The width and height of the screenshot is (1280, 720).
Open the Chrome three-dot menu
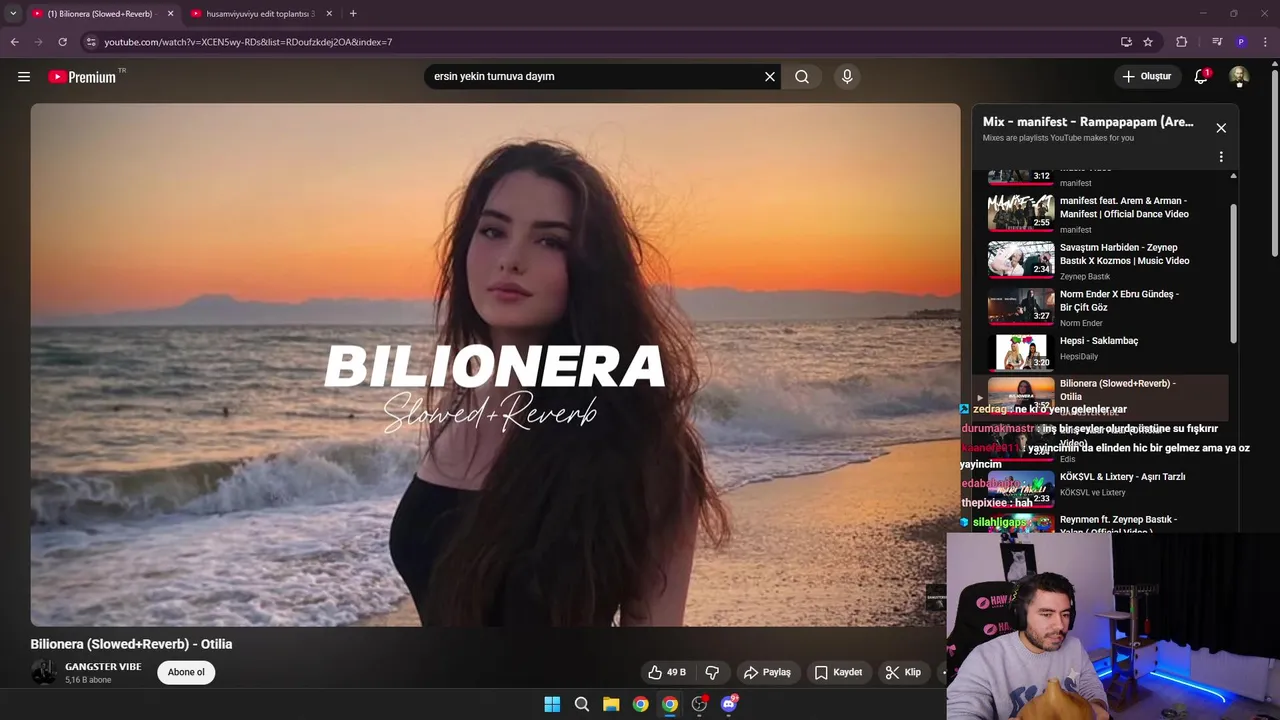click(1266, 42)
